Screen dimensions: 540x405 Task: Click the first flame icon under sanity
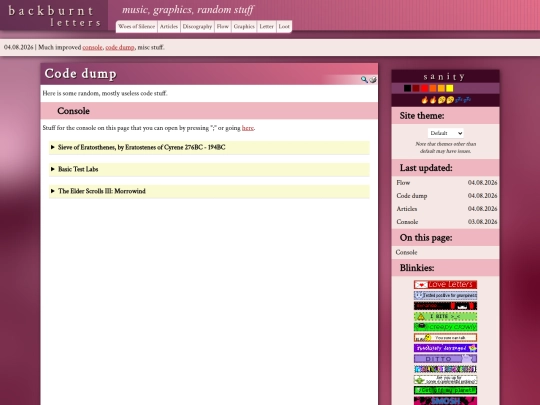click(x=425, y=100)
